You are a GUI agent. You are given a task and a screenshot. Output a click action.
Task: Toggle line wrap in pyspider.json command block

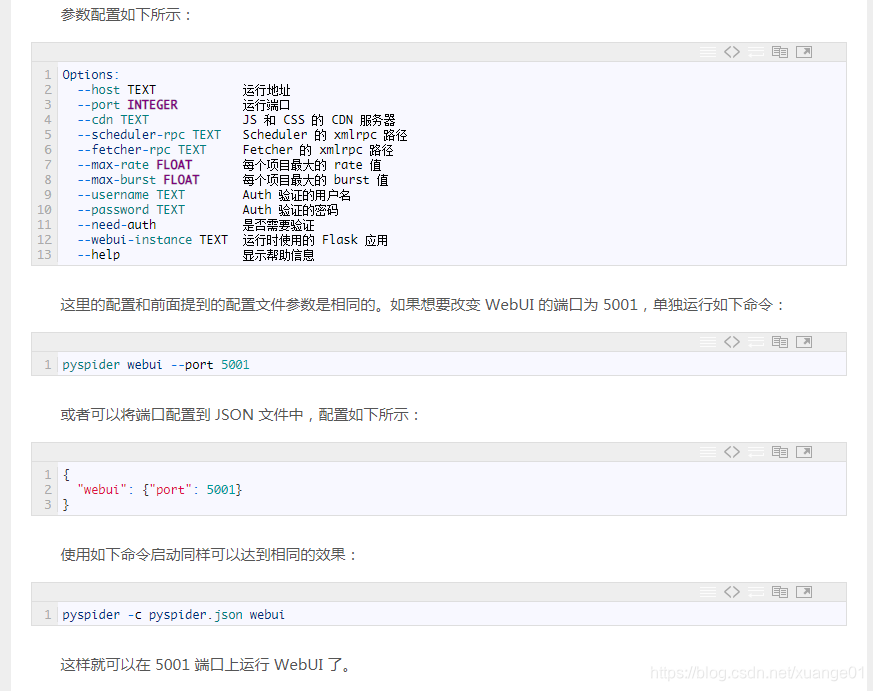point(756,591)
